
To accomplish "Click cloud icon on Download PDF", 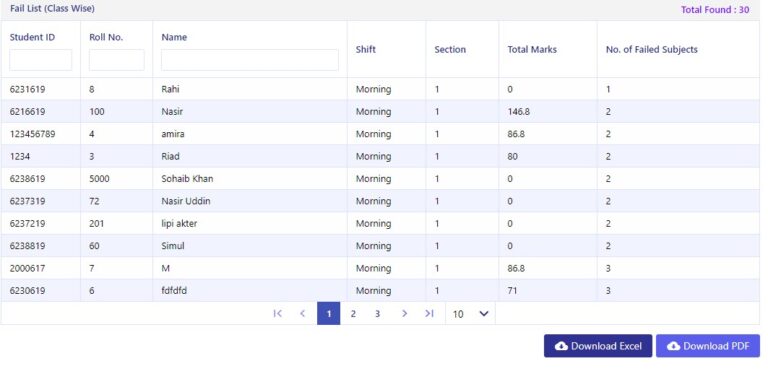I will [x=673, y=346].
